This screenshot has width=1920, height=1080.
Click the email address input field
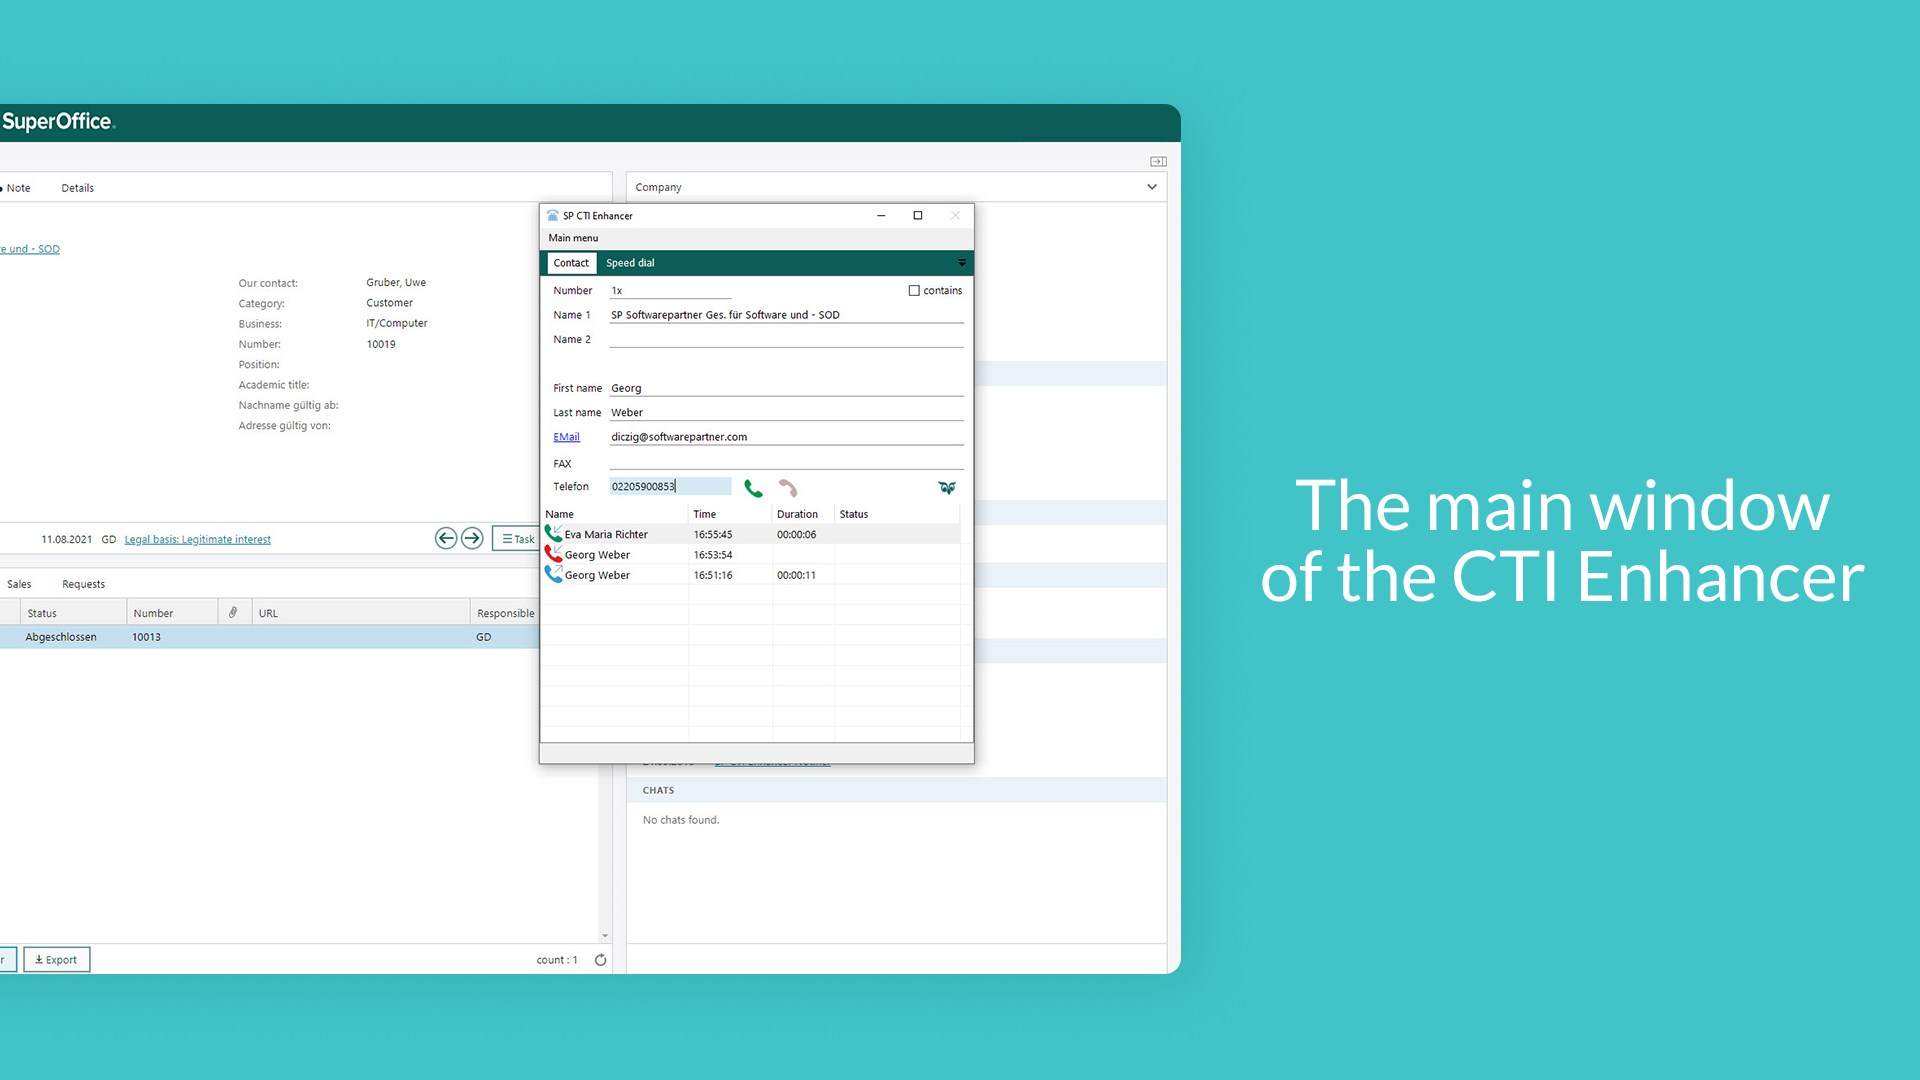[786, 437]
